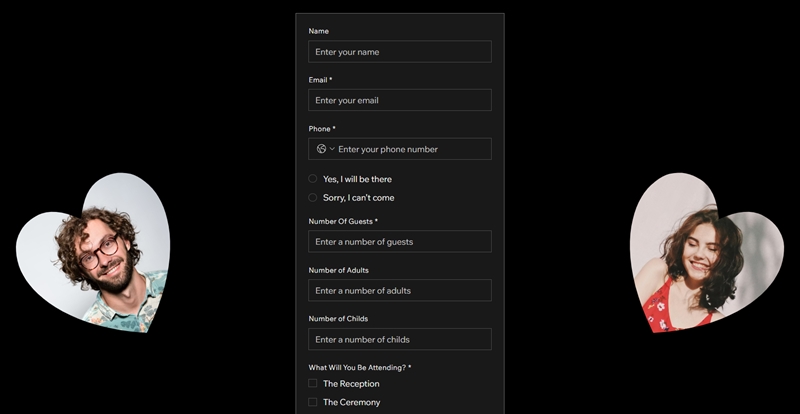Click the "Email *" label text
Viewport: 800px width, 414px height.
tap(320, 80)
